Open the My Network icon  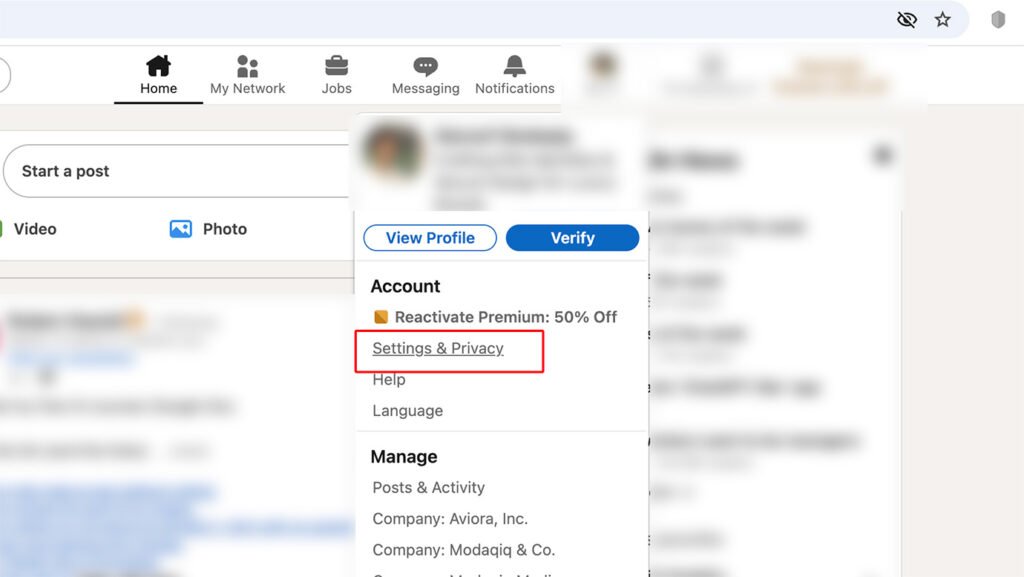(247, 67)
